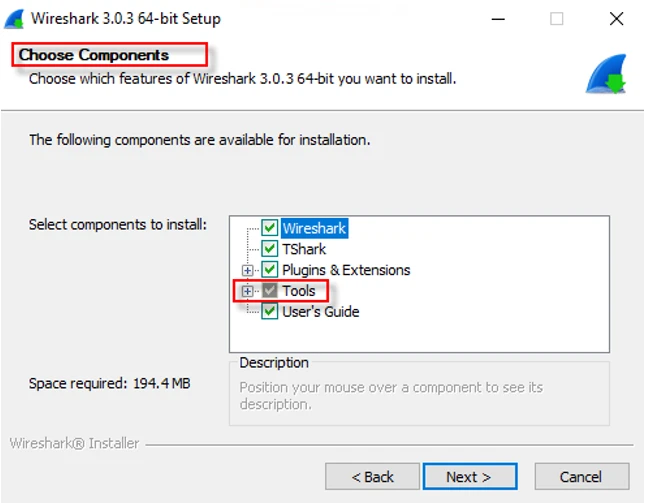Click the Wireshark fin icon in title bar
This screenshot has width=648, height=503.
14,18
